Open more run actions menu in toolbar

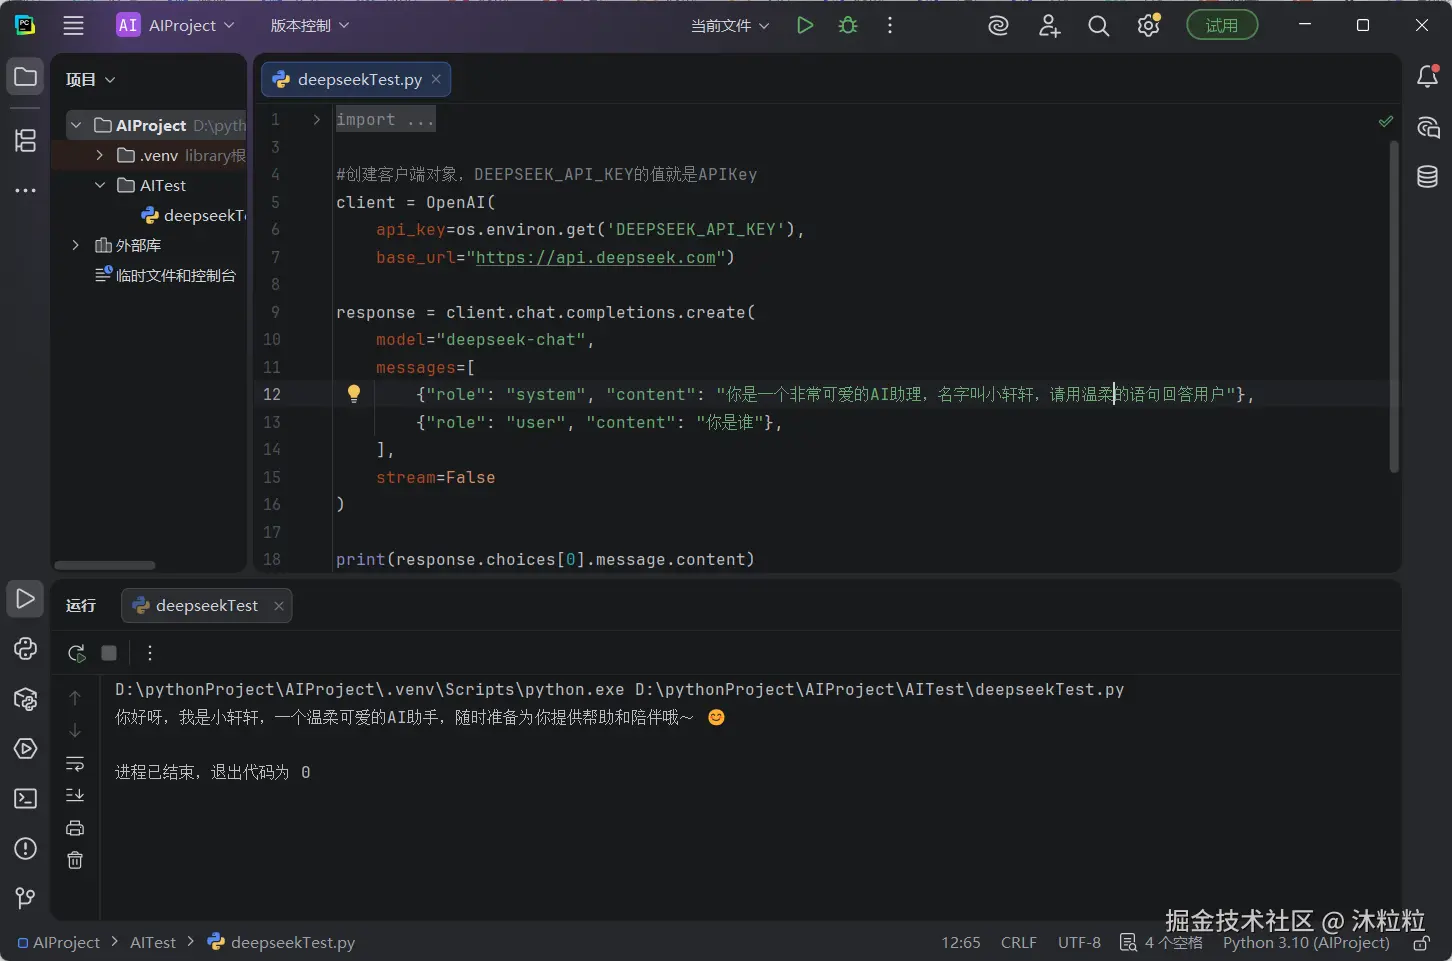[890, 26]
